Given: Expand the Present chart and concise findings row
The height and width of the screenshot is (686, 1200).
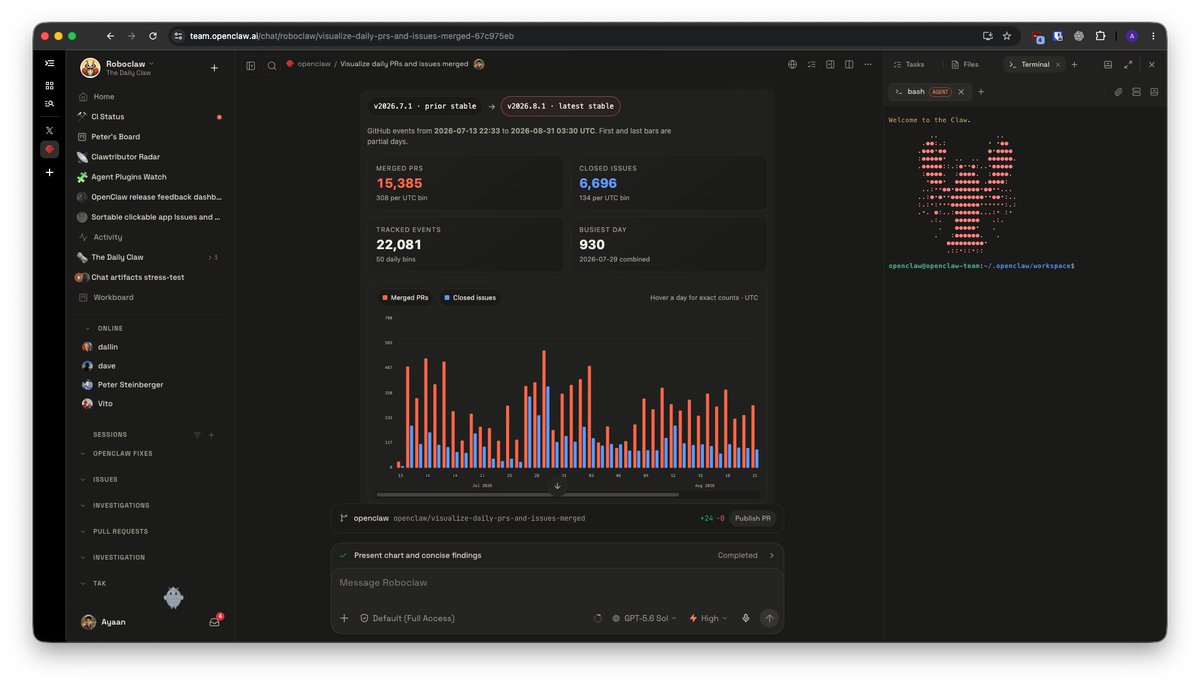Looking at the screenshot, I should tap(557, 555).
